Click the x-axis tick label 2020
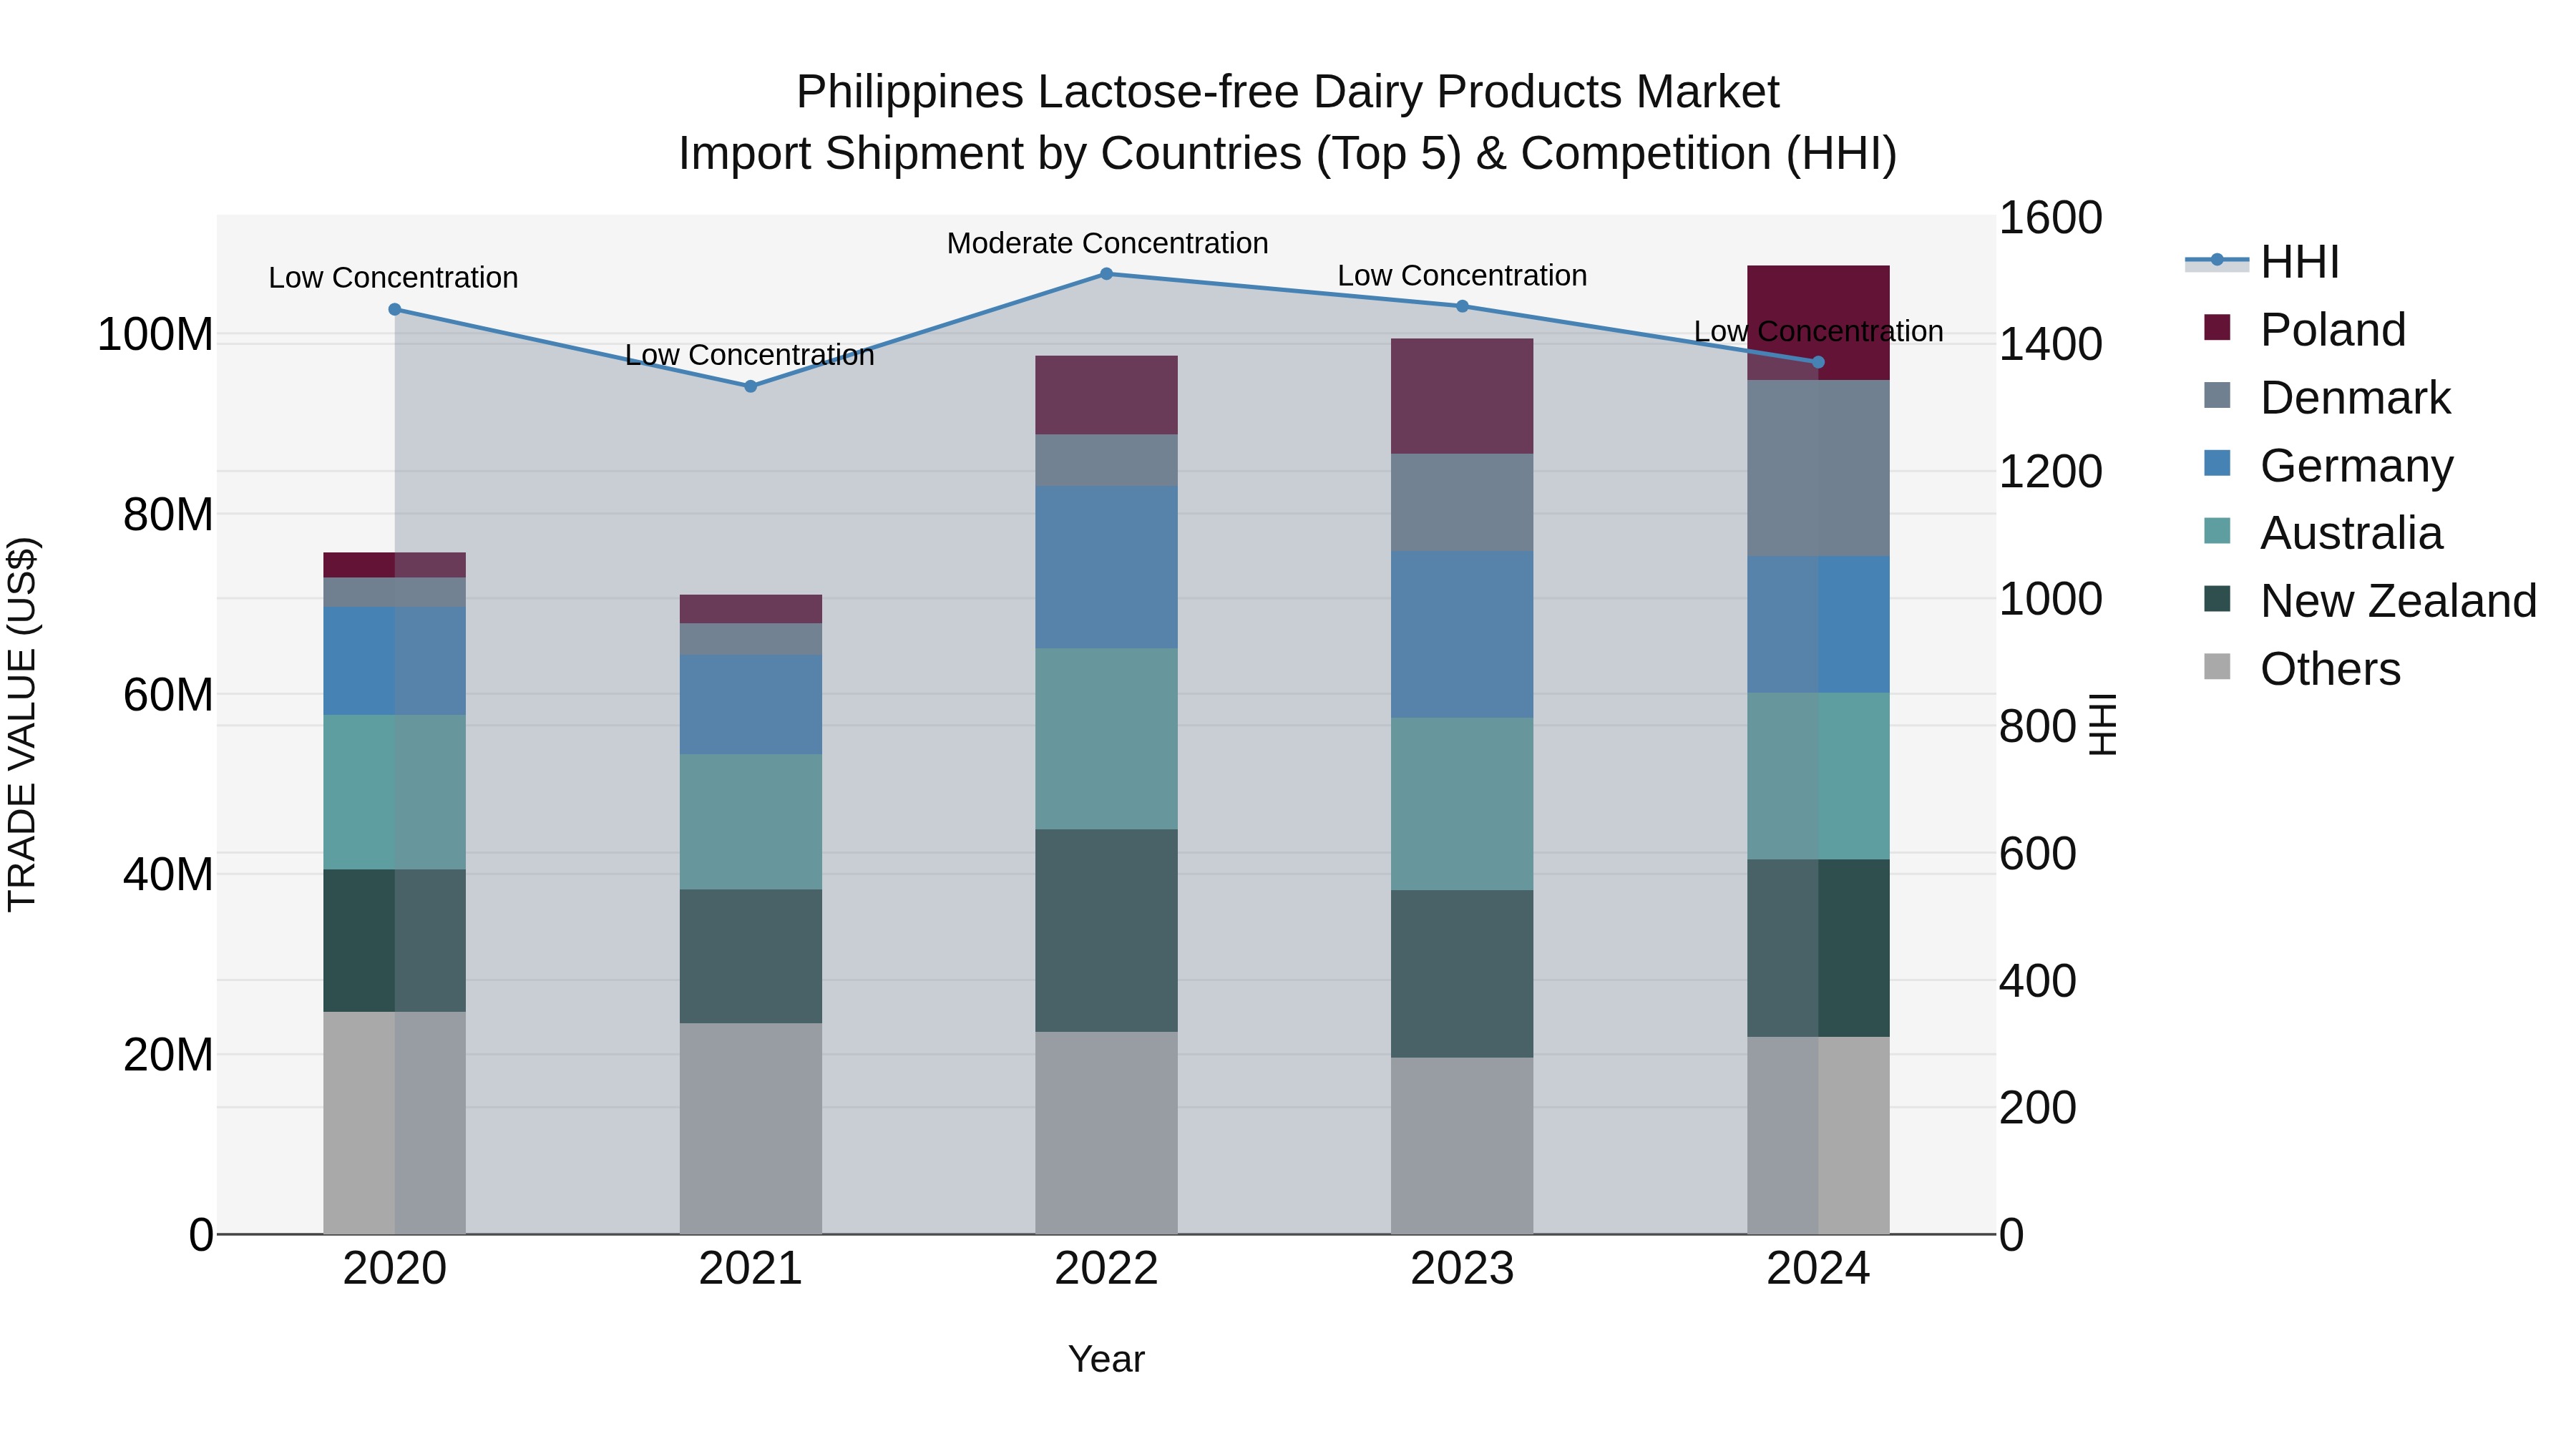 [395, 1269]
